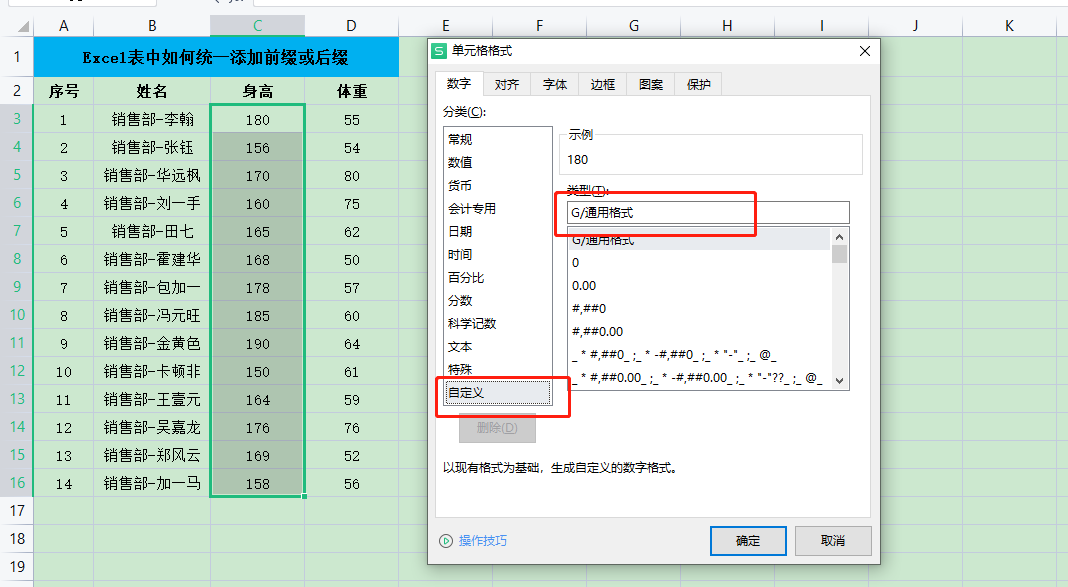The image size is (1068, 587).
Task: Switch to the 数字 tab
Action: pyautogui.click(x=459, y=84)
